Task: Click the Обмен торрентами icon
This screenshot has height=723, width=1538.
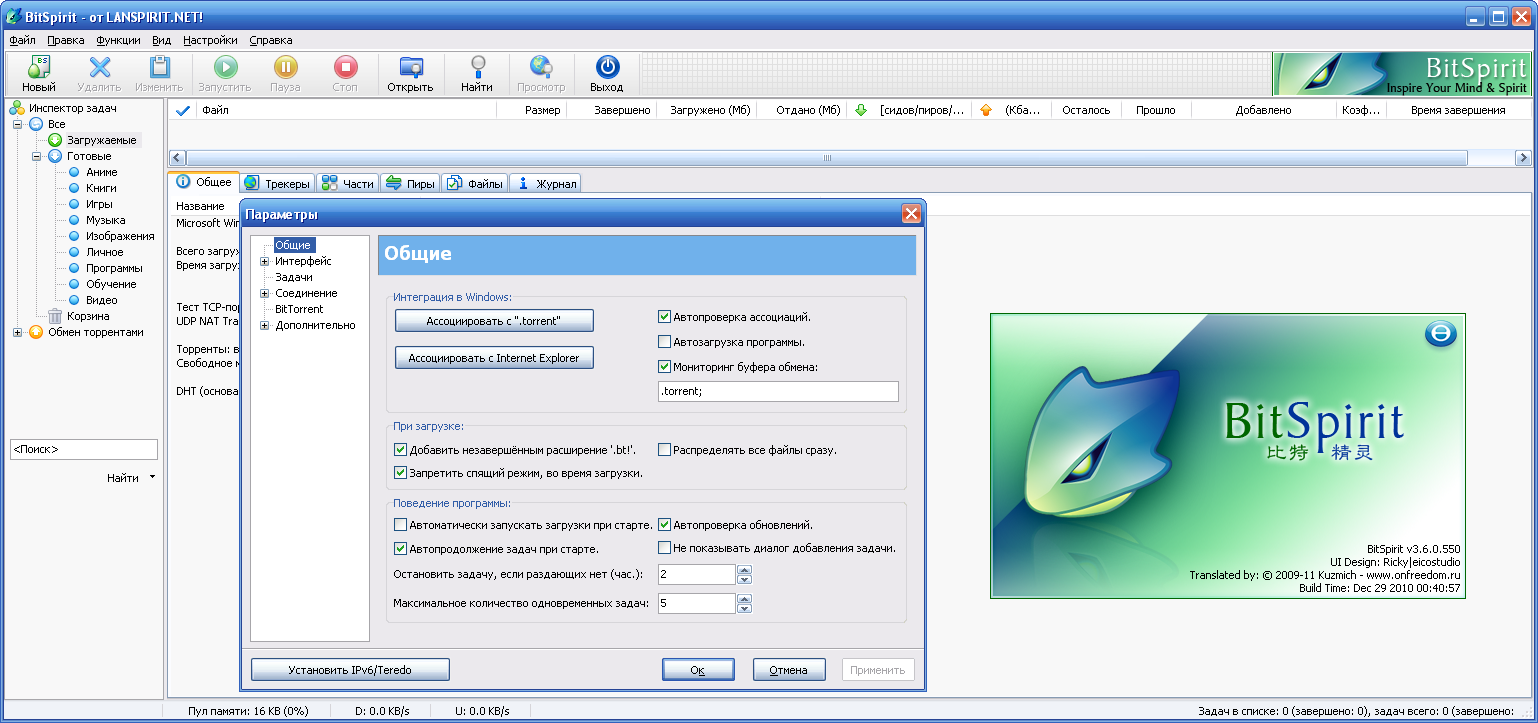Action: click(36, 332)
